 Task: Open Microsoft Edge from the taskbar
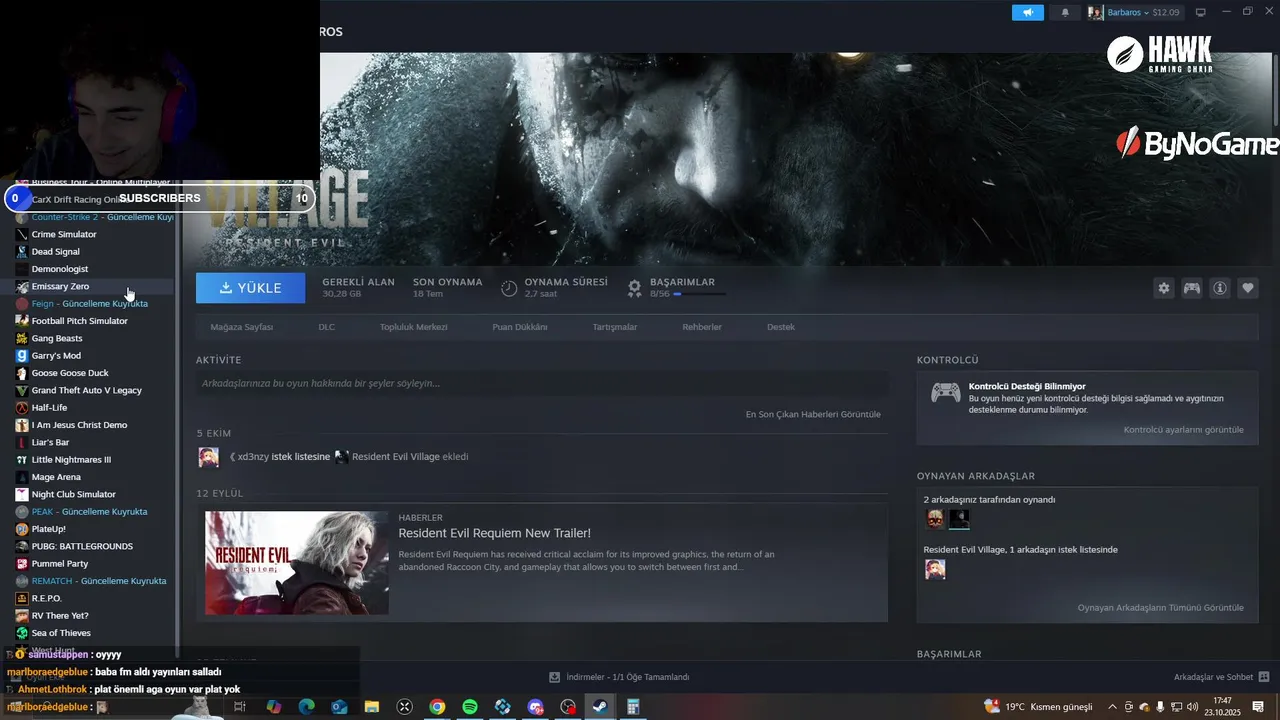click(x=306, y=707)
